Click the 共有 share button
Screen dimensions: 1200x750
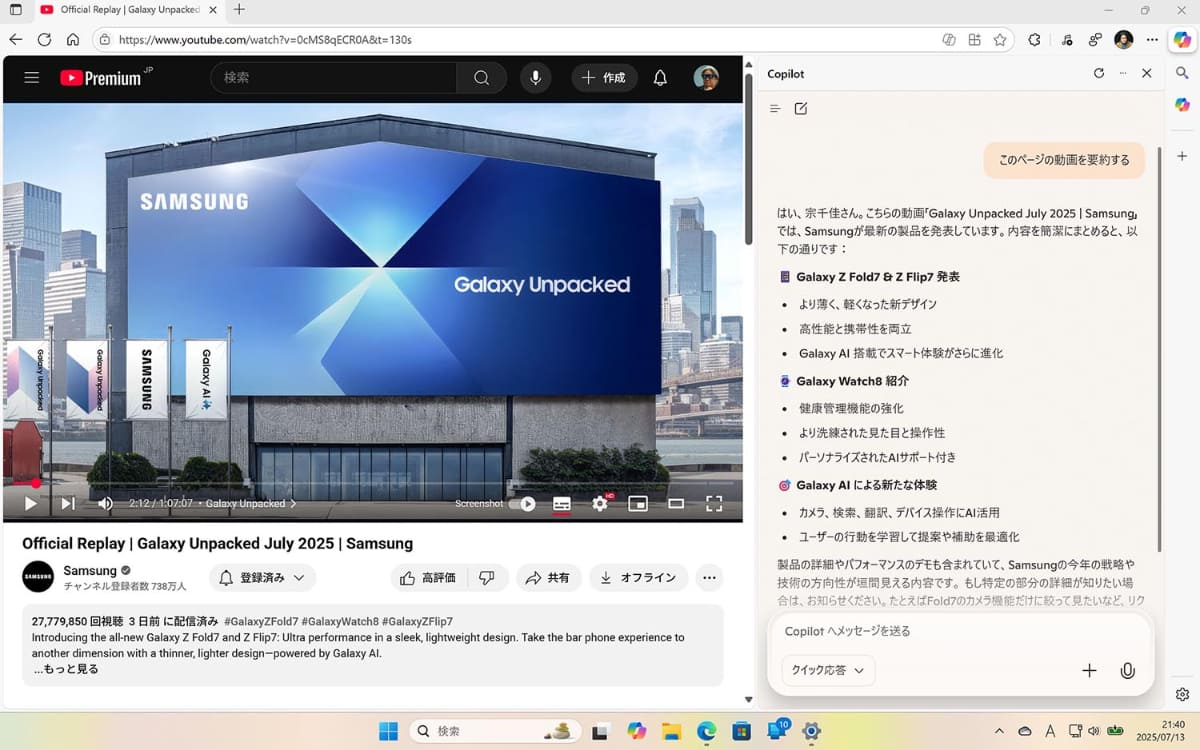coord(549,578)
